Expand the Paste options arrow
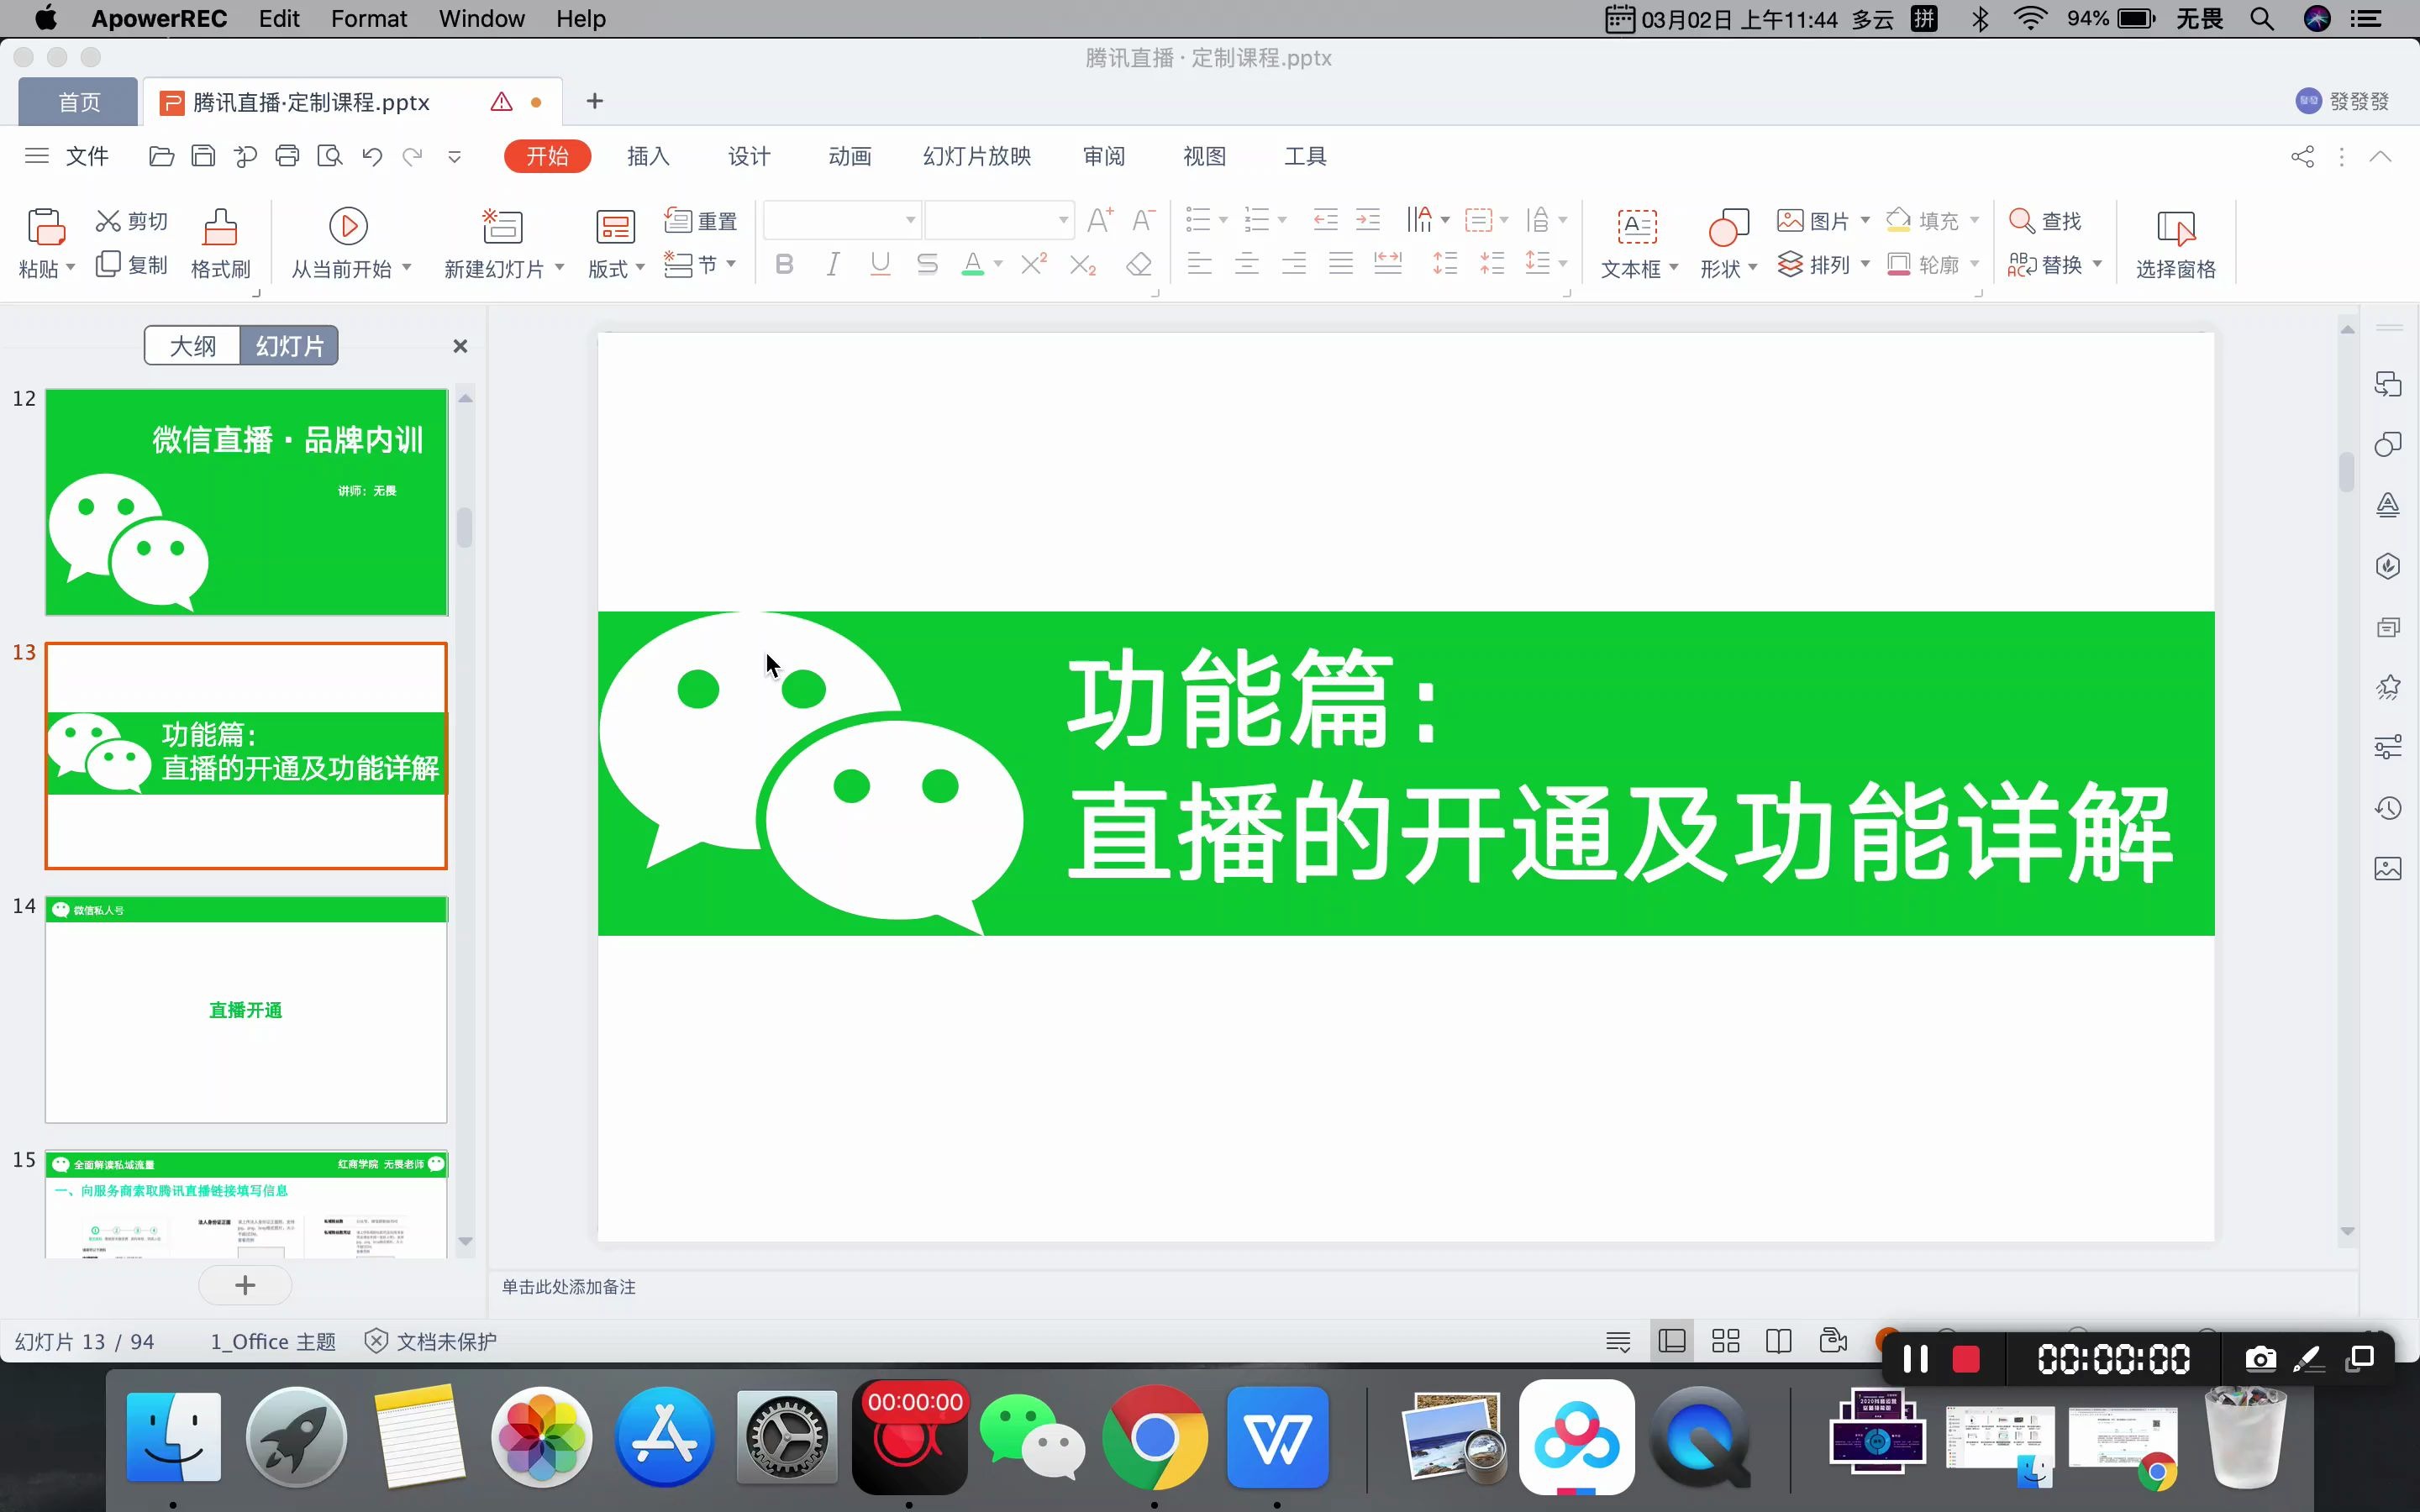 [70, 268]
